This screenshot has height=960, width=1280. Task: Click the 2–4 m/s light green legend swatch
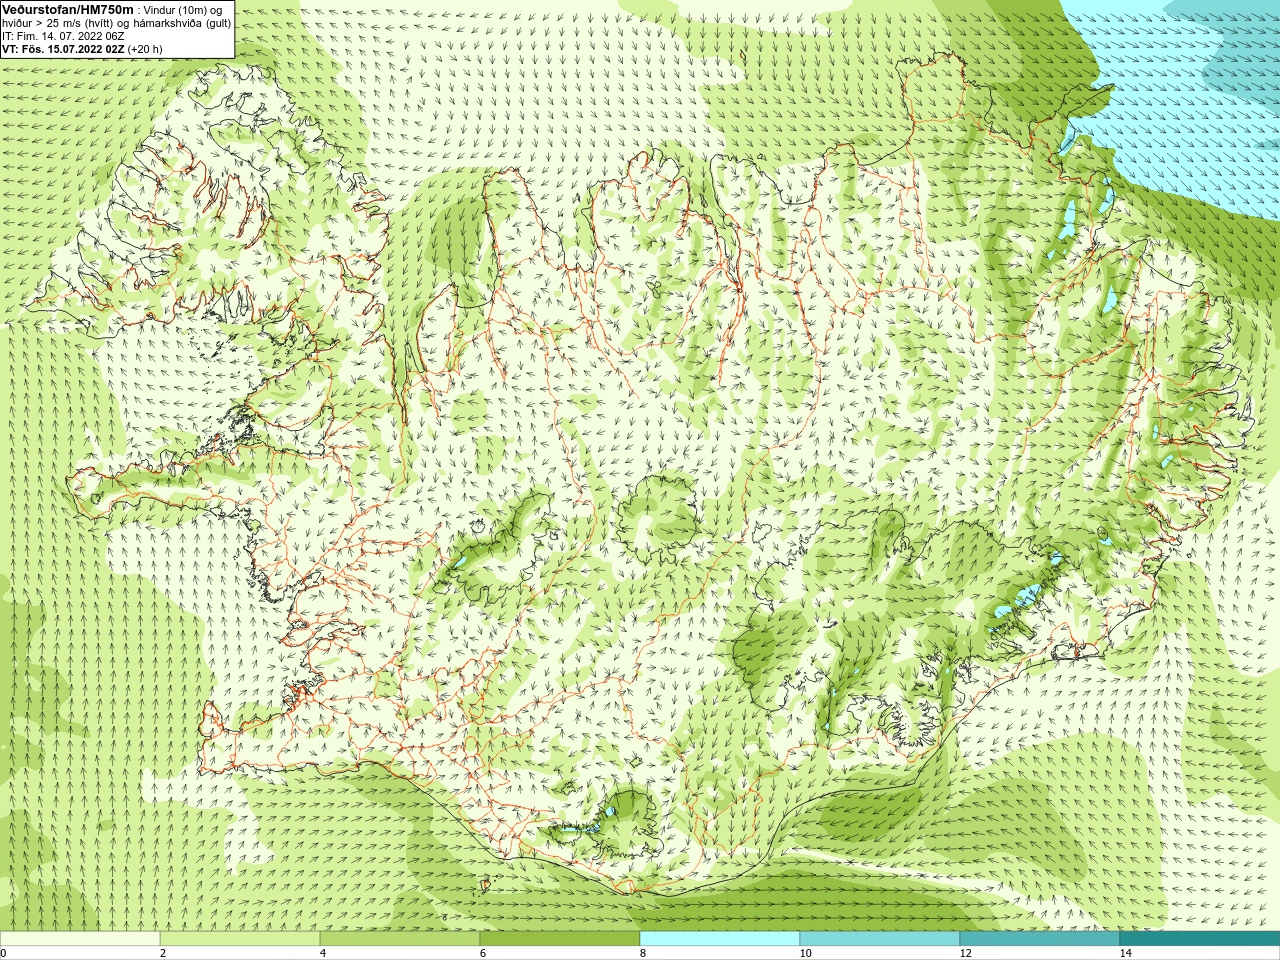(240, 939)
